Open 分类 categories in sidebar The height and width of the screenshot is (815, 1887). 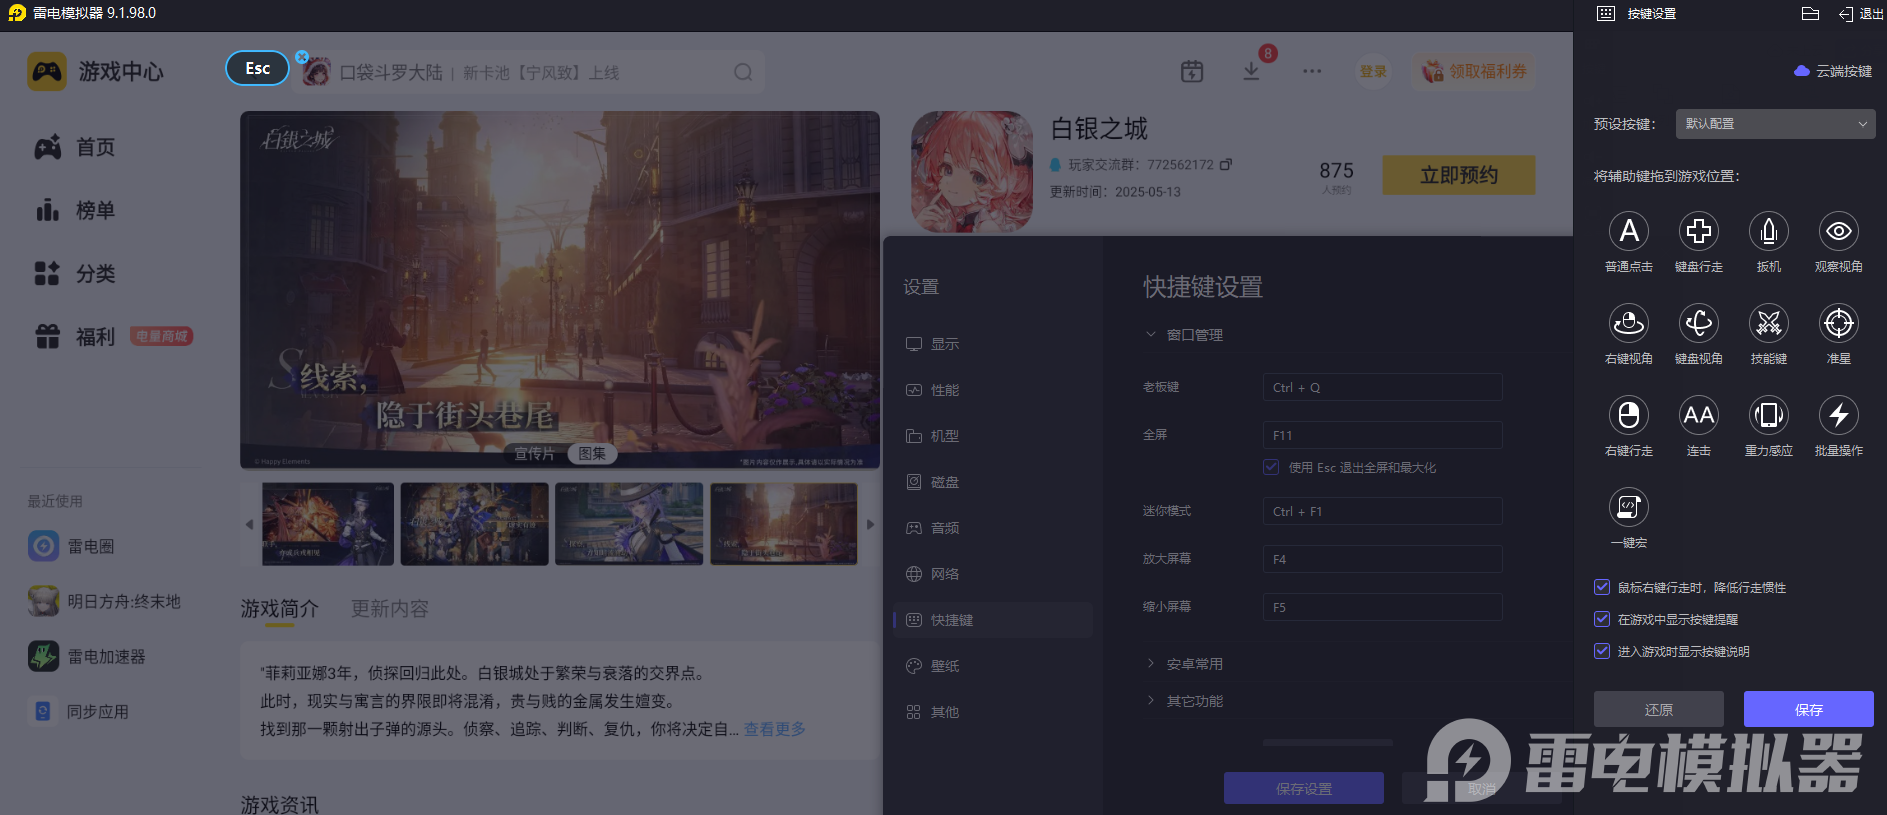point(75,273)
